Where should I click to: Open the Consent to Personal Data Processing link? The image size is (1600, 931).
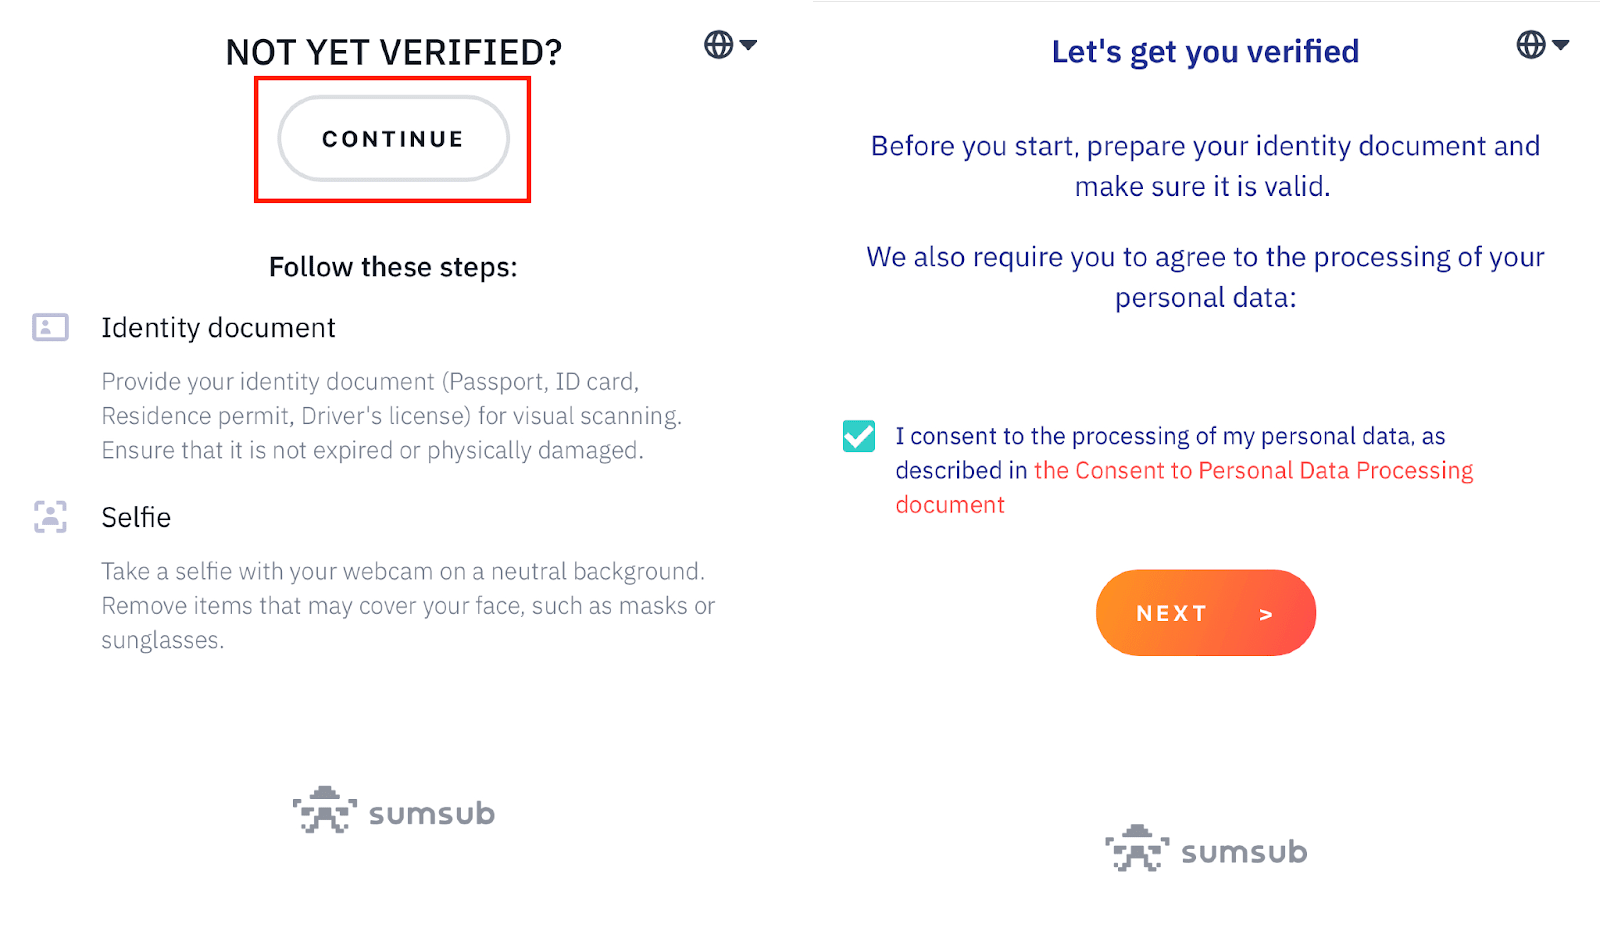(x=1253, y=471)
